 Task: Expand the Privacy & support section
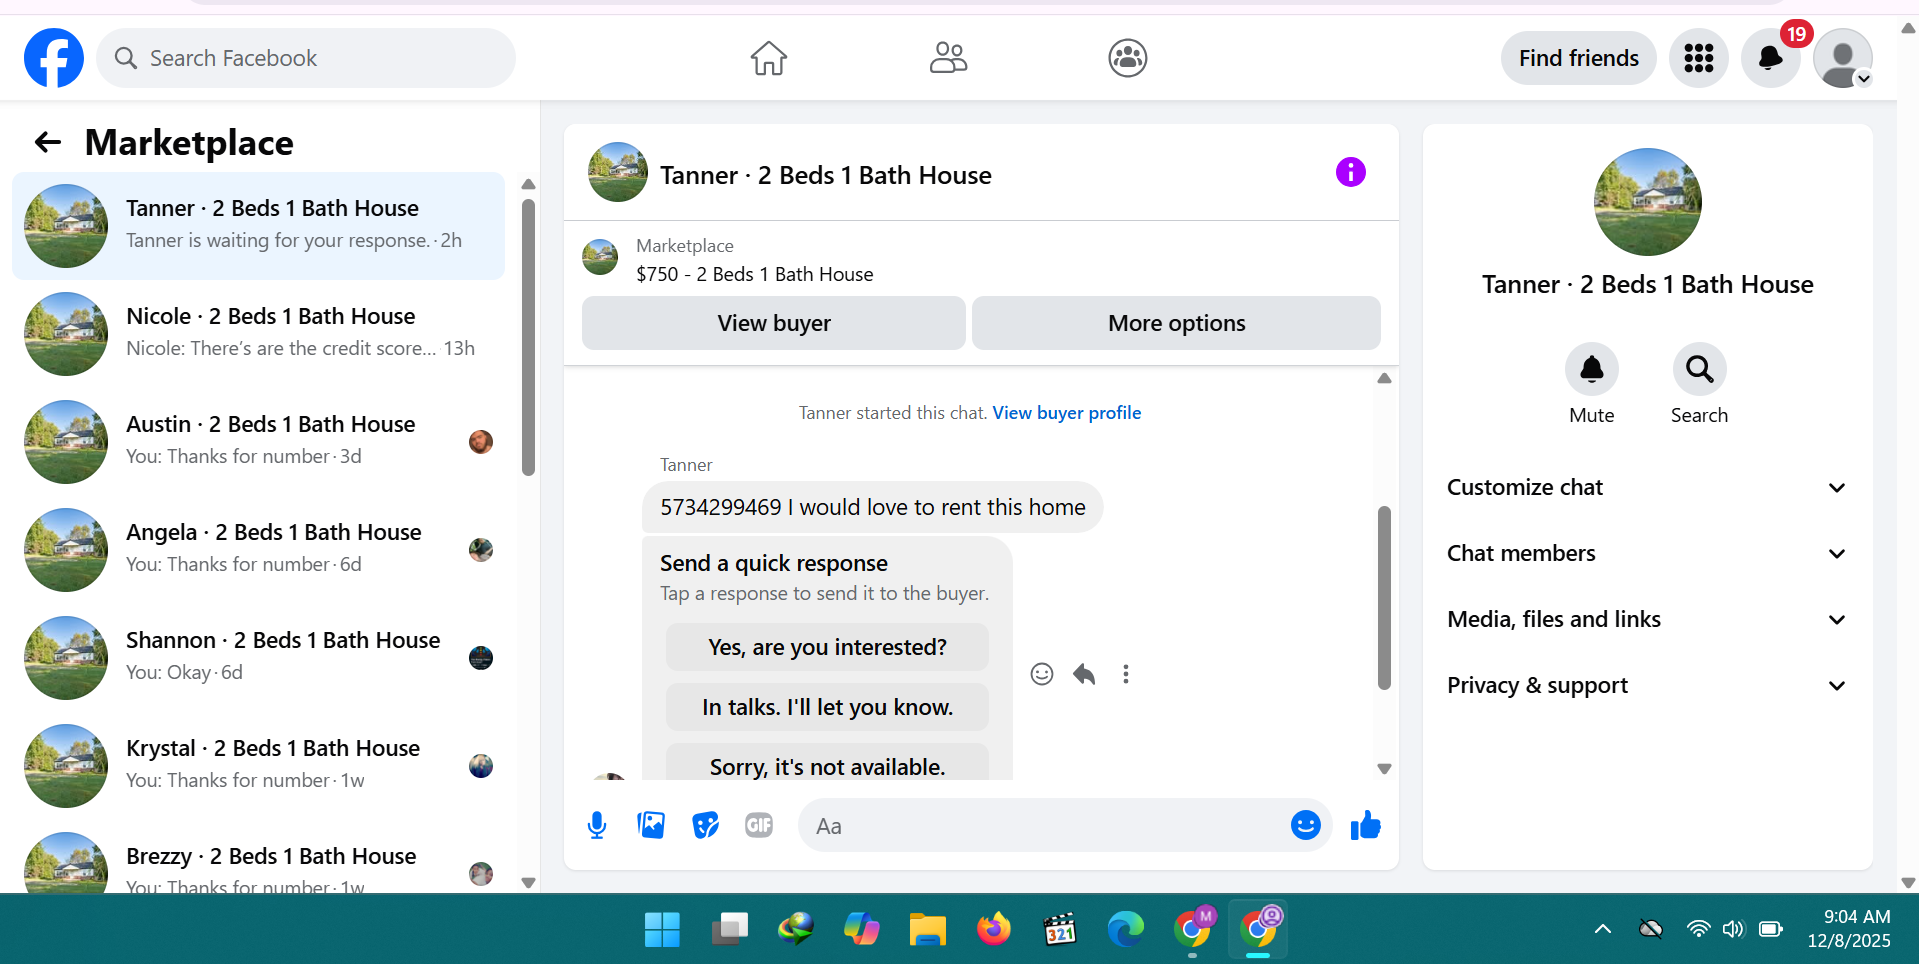(1647, 685)
